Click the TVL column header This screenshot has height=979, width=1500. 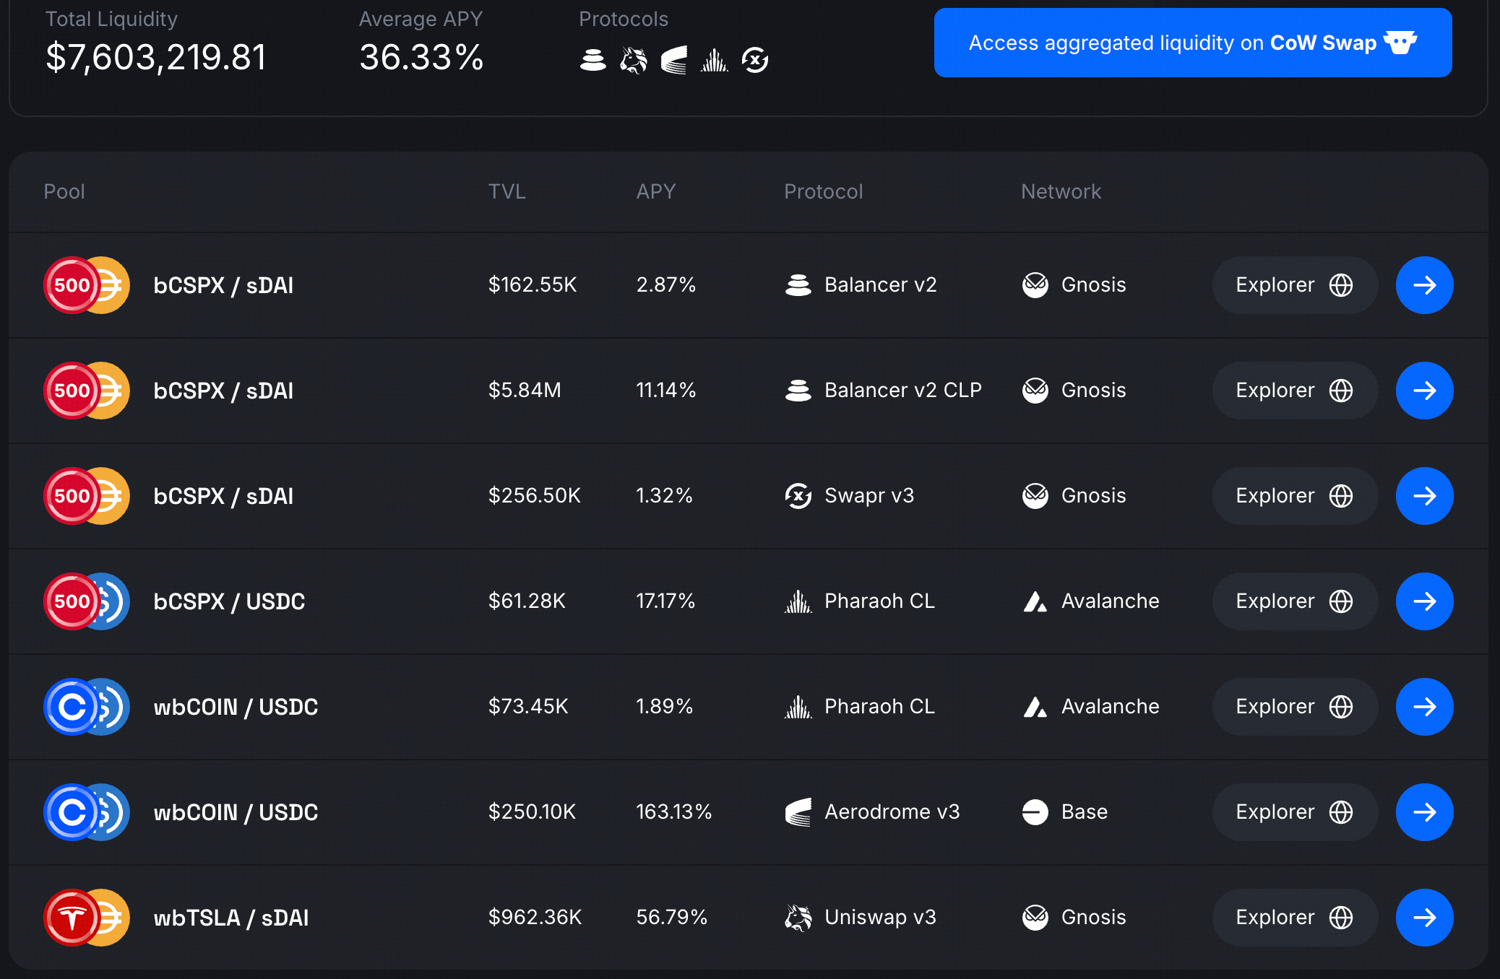(507, 191)
